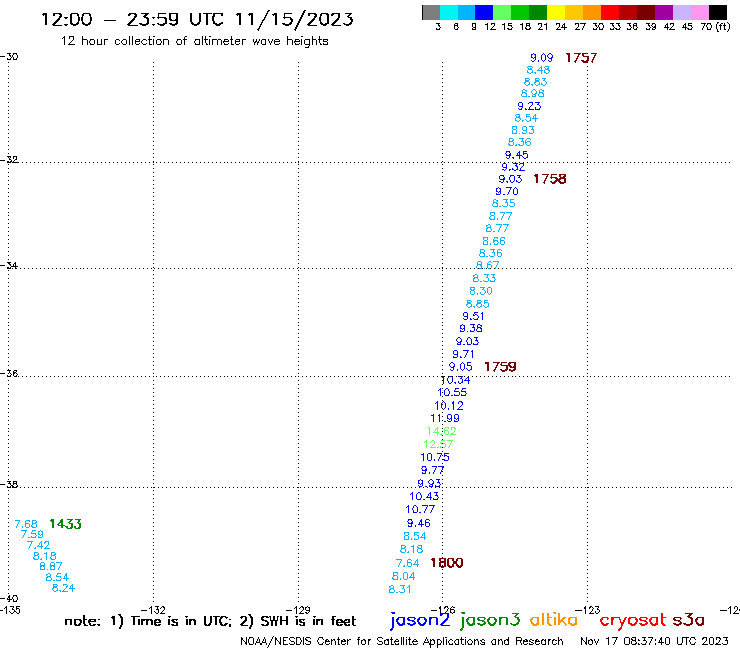Click the NOAA/NESDIS Center credit text
The height and width of the screenshot is (650, 740).
click(402, 641)
